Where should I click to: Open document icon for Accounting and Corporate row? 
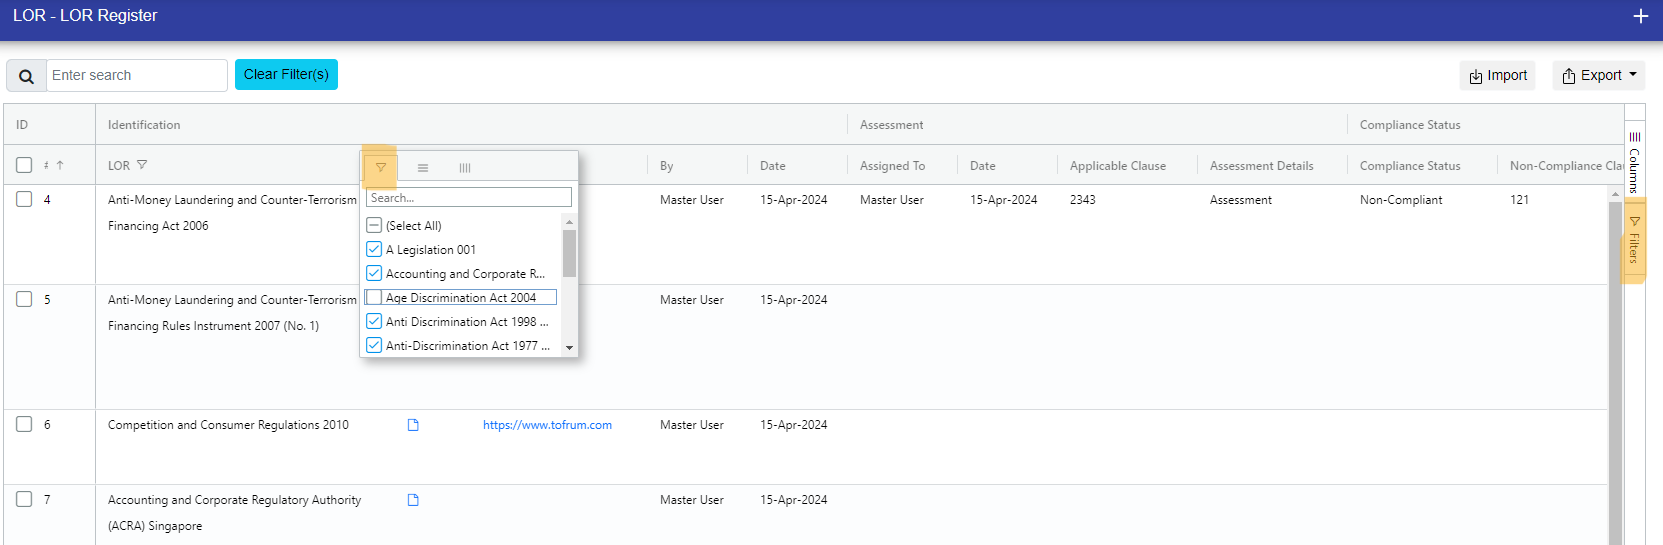[413, 500]
